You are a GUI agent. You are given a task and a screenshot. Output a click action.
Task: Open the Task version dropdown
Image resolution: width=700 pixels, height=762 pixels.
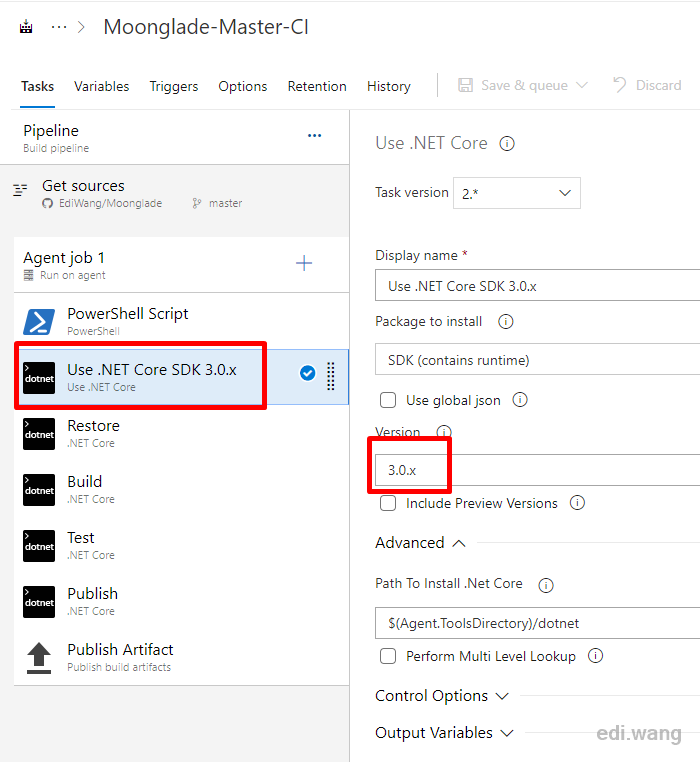(517, 193)
